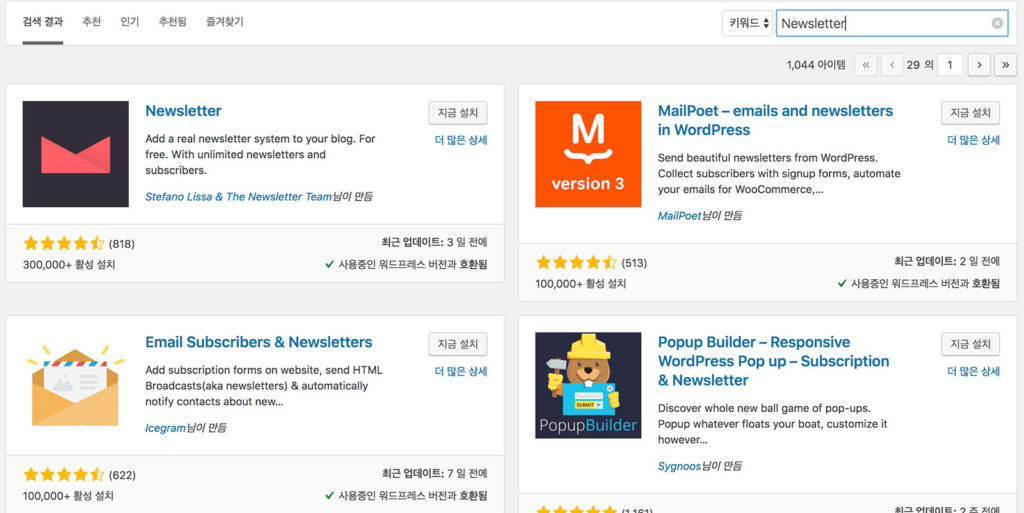1024x513 pixels.
Task: Install MailPoet using 지금 설치 button
Action: click(x=970, y=113)
